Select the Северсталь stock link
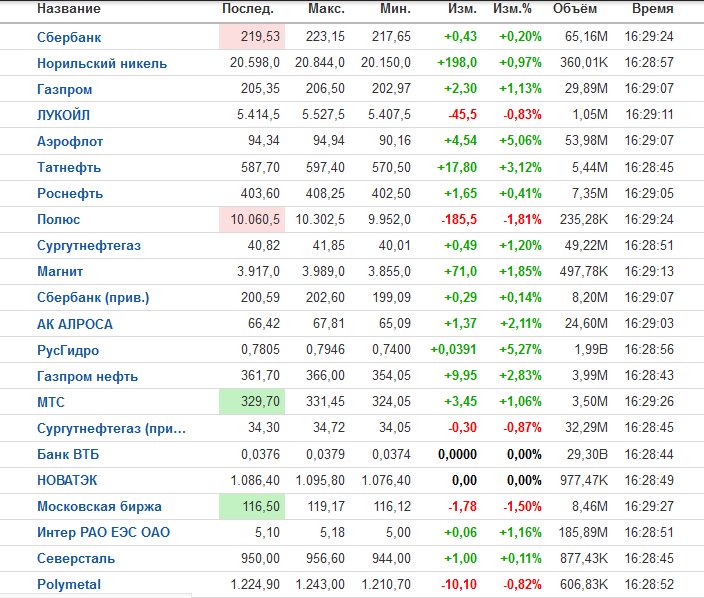Screen dimensions: 704x598 pyautogui.click(x=76, y=558)
